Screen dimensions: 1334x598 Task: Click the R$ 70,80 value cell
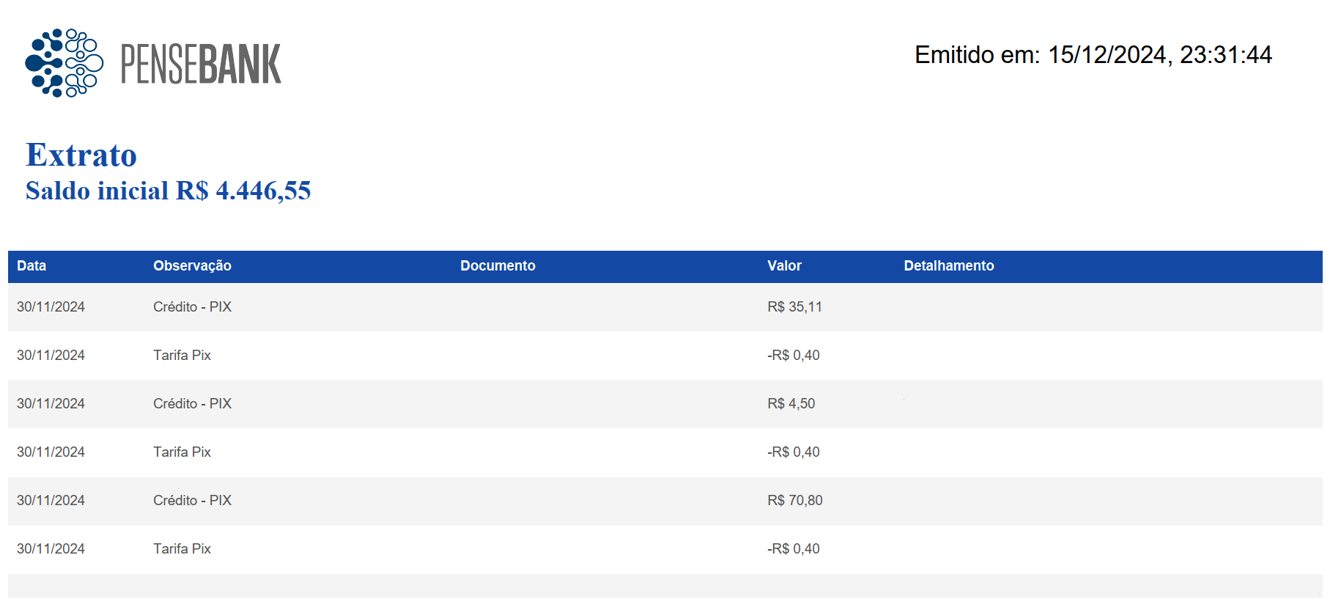pos(795,500)
